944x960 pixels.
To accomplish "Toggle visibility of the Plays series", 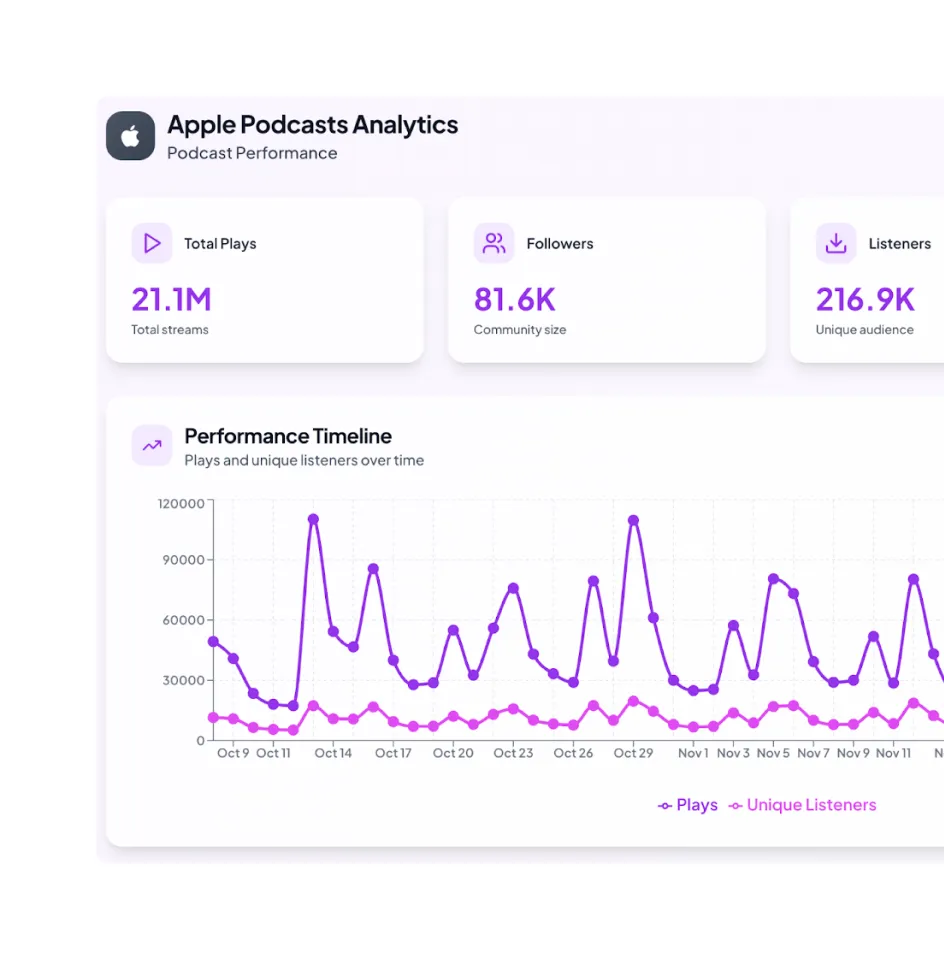I will coord(687,805).
